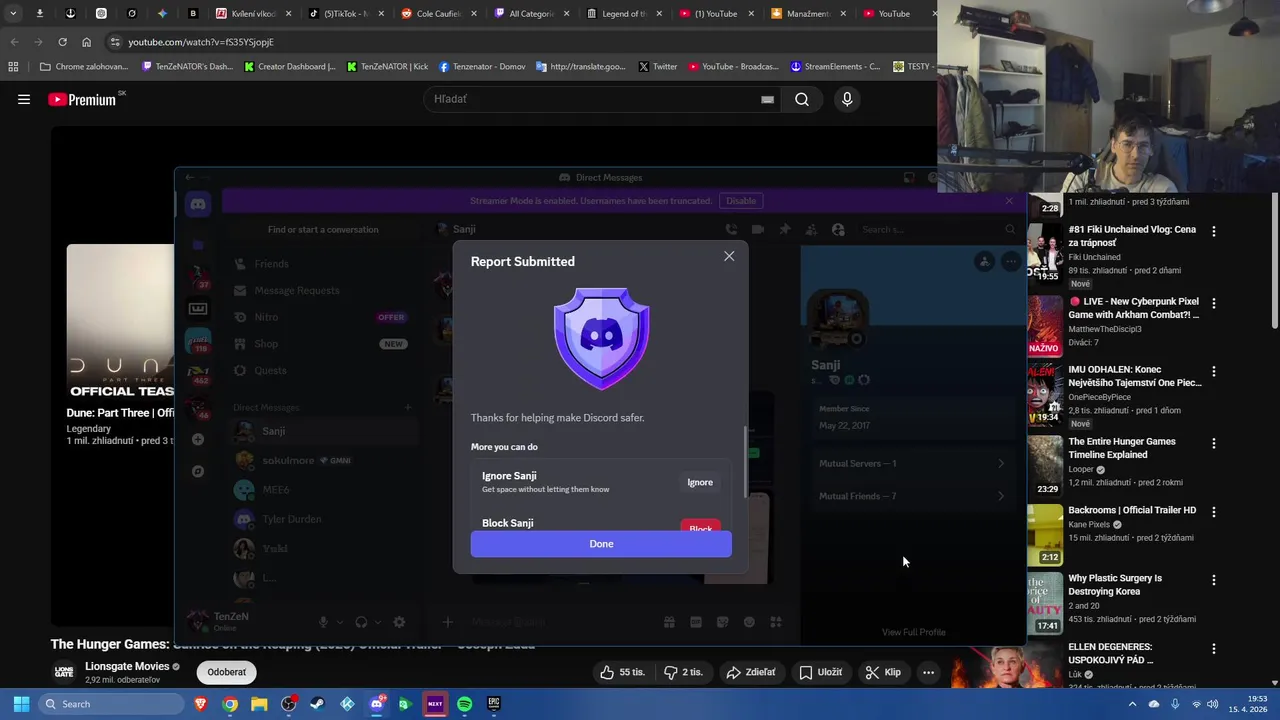1280x720 pixels.
Task: Open The Entire Hunger Games Timeline thumbnail
Action: click(x=1045, y=465)
